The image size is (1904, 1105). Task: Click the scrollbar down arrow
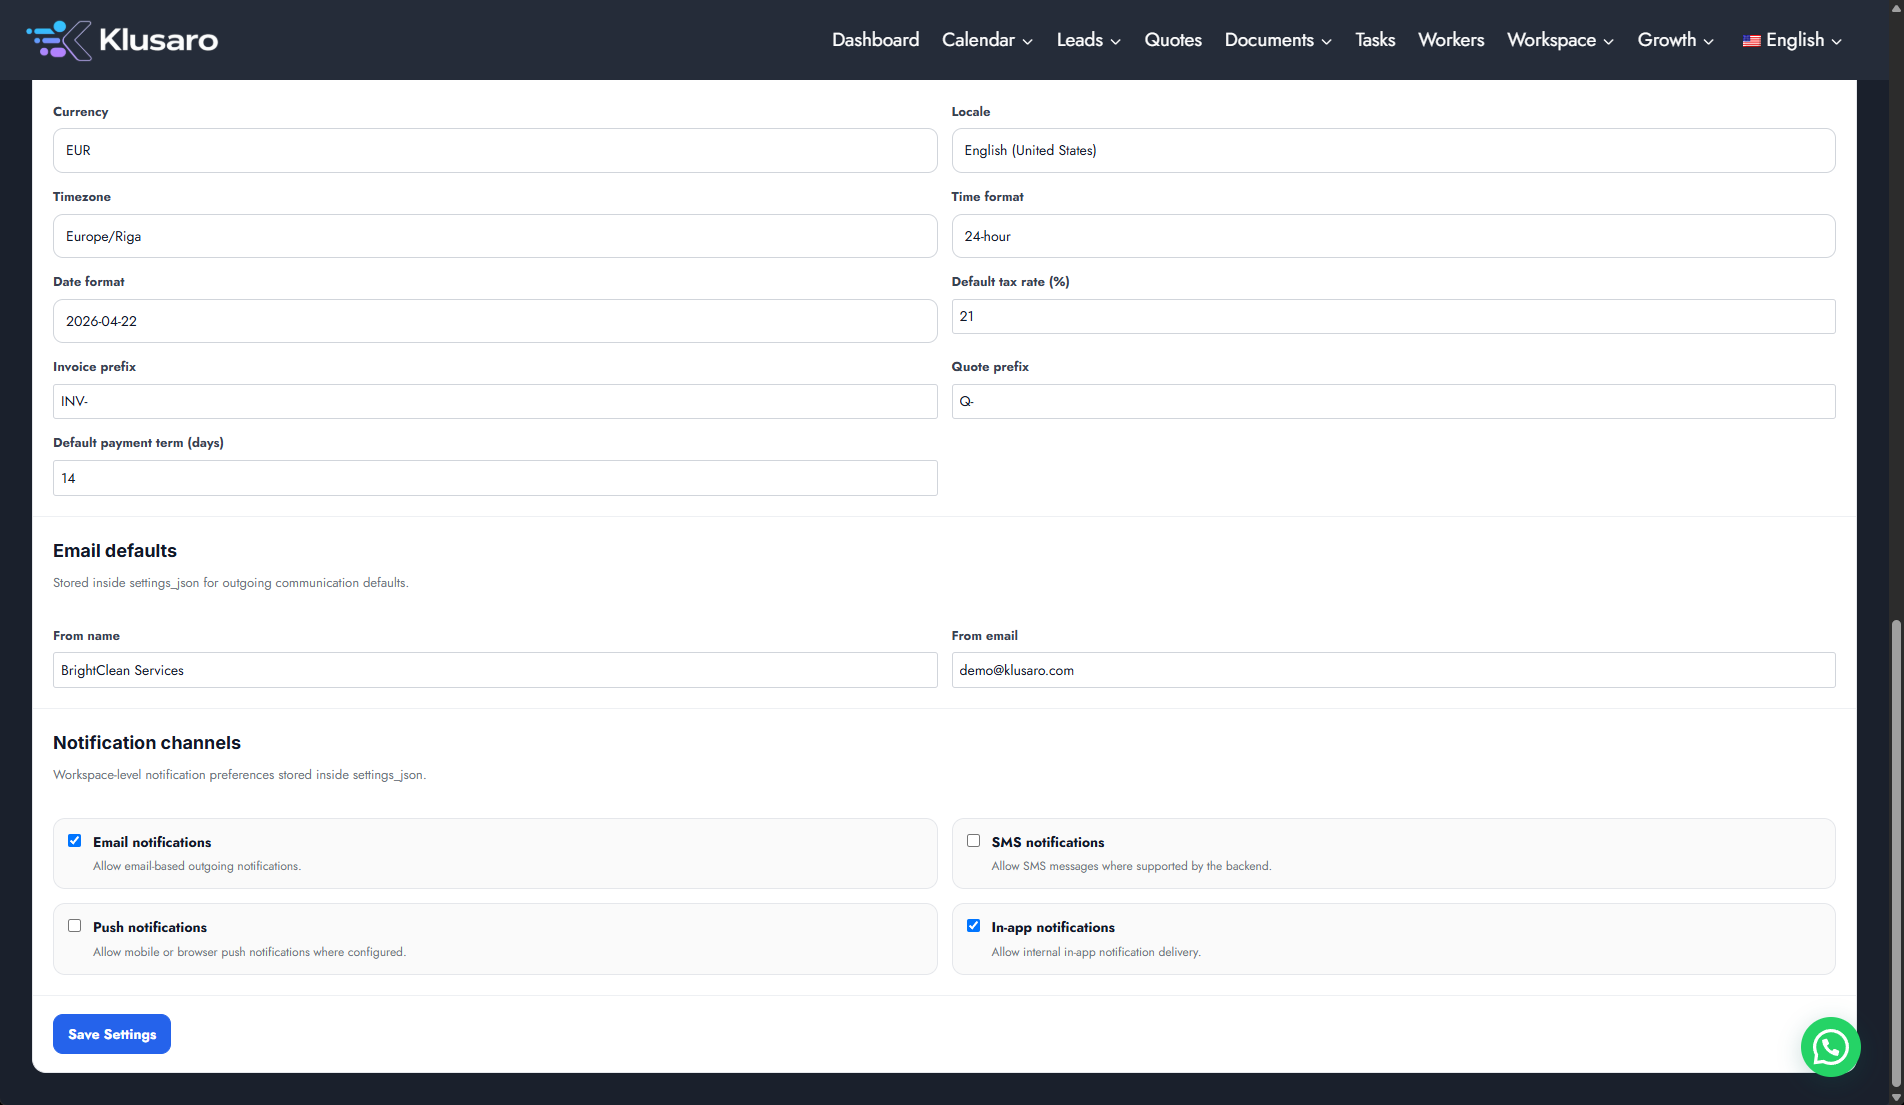pos(1895,1098)
